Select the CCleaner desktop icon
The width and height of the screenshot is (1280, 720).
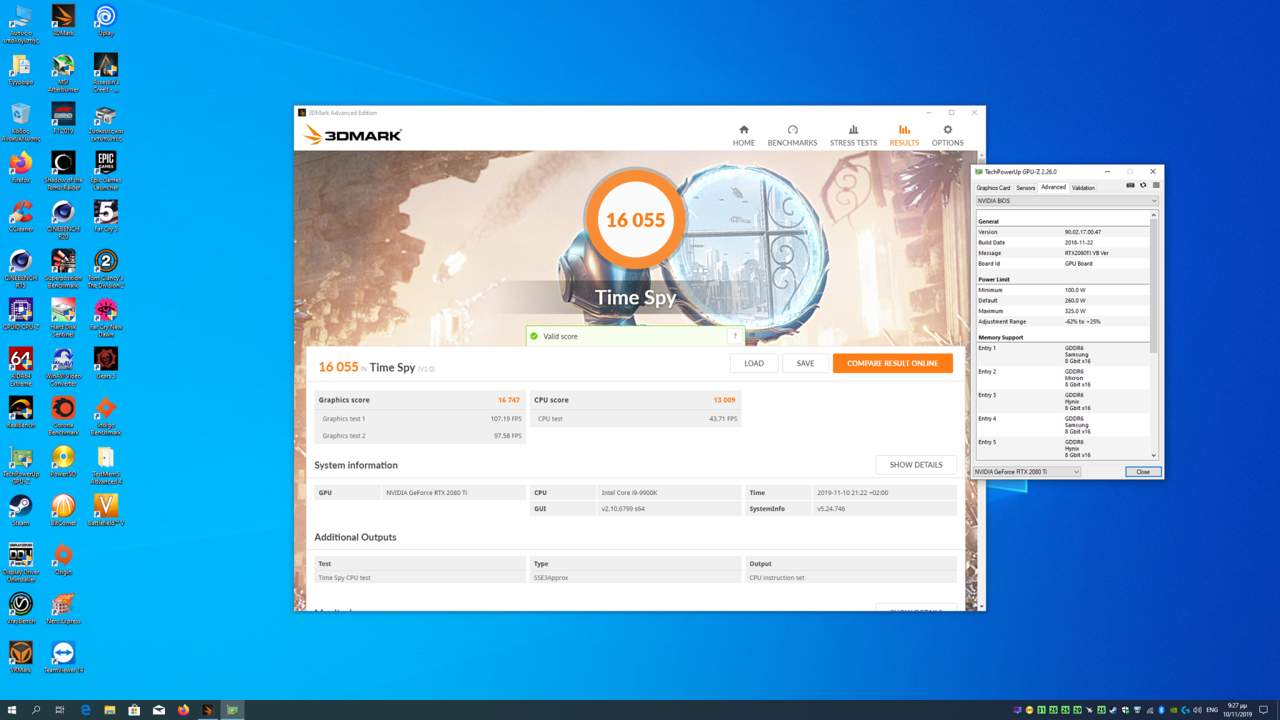20,216
